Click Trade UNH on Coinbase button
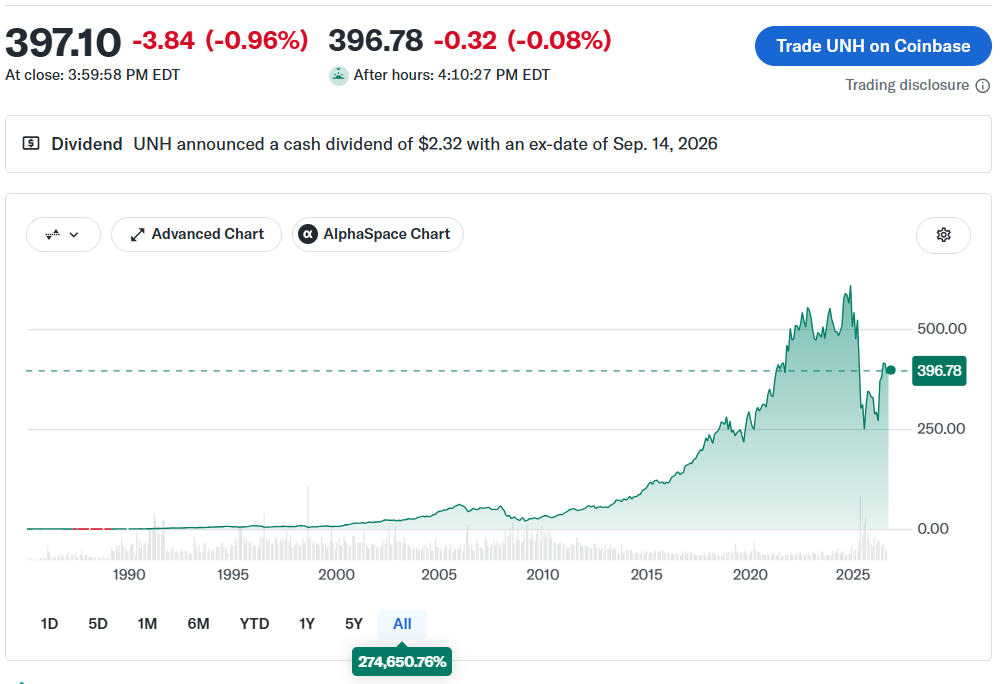The width and height of the screenshot is (1002, 684). point(873,46)
